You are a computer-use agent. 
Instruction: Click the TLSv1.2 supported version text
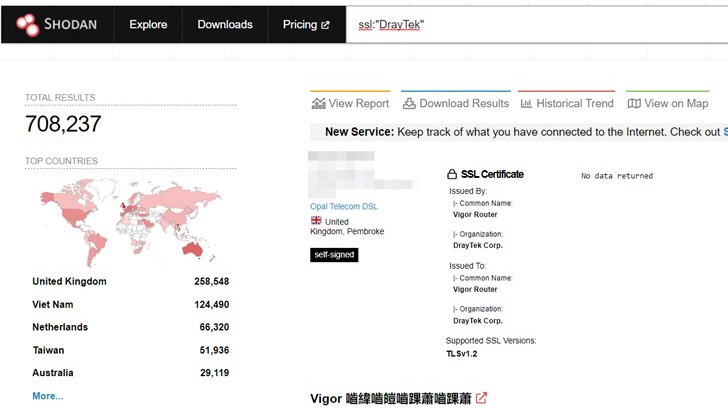[462, 354]
